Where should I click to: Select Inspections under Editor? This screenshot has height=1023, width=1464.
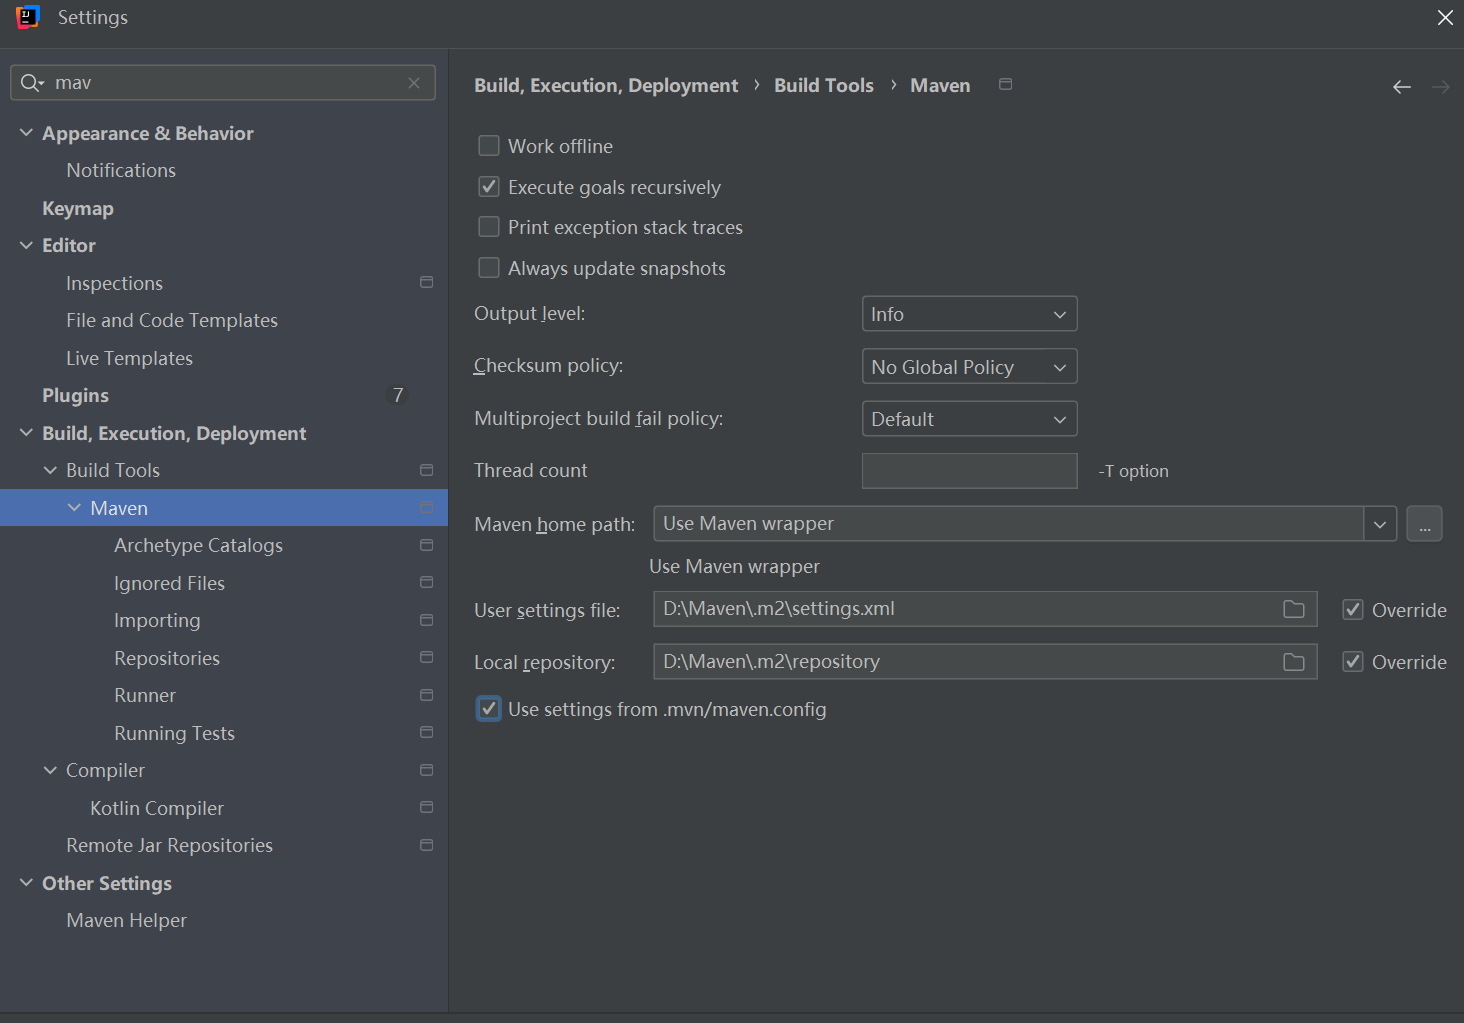point(114,283)
